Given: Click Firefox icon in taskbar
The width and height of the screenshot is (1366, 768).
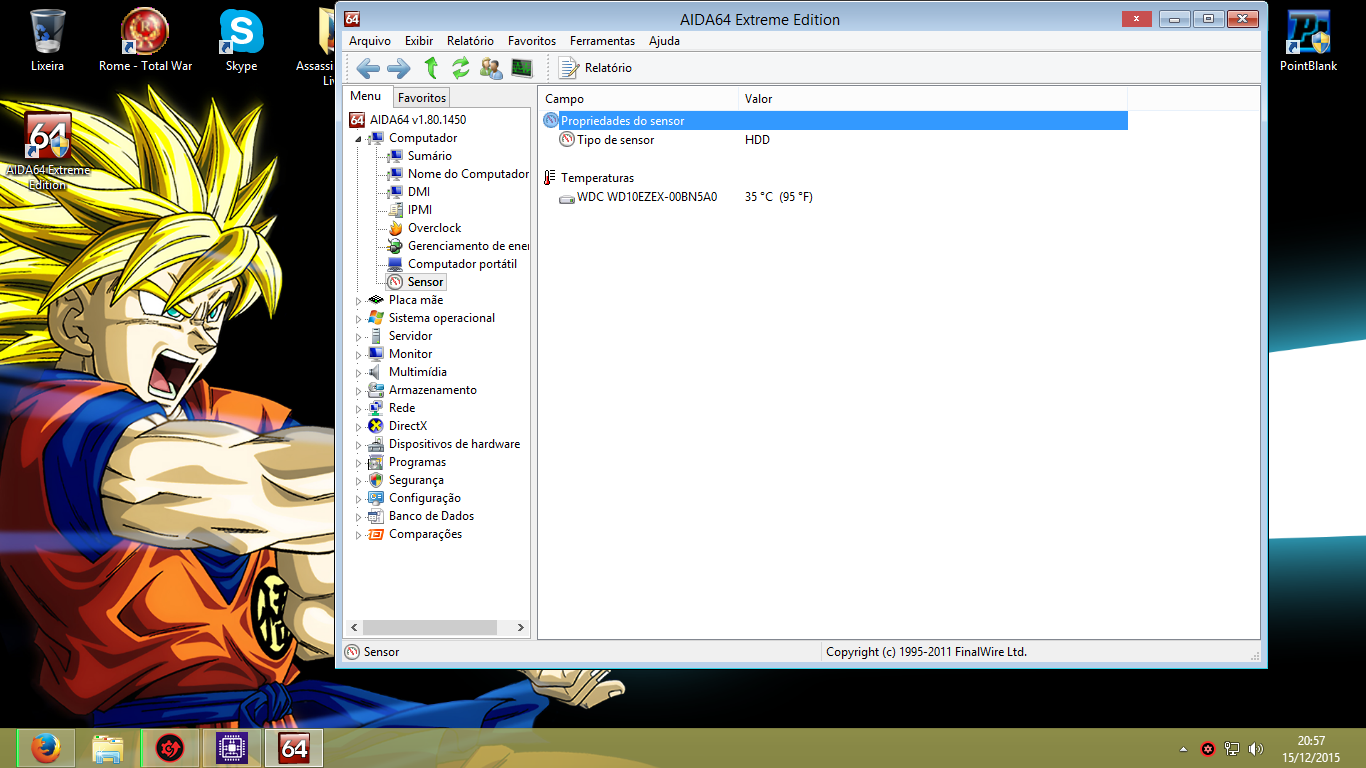Looking at the screenshot, I should pyautogui.click(x=44, y=748).
